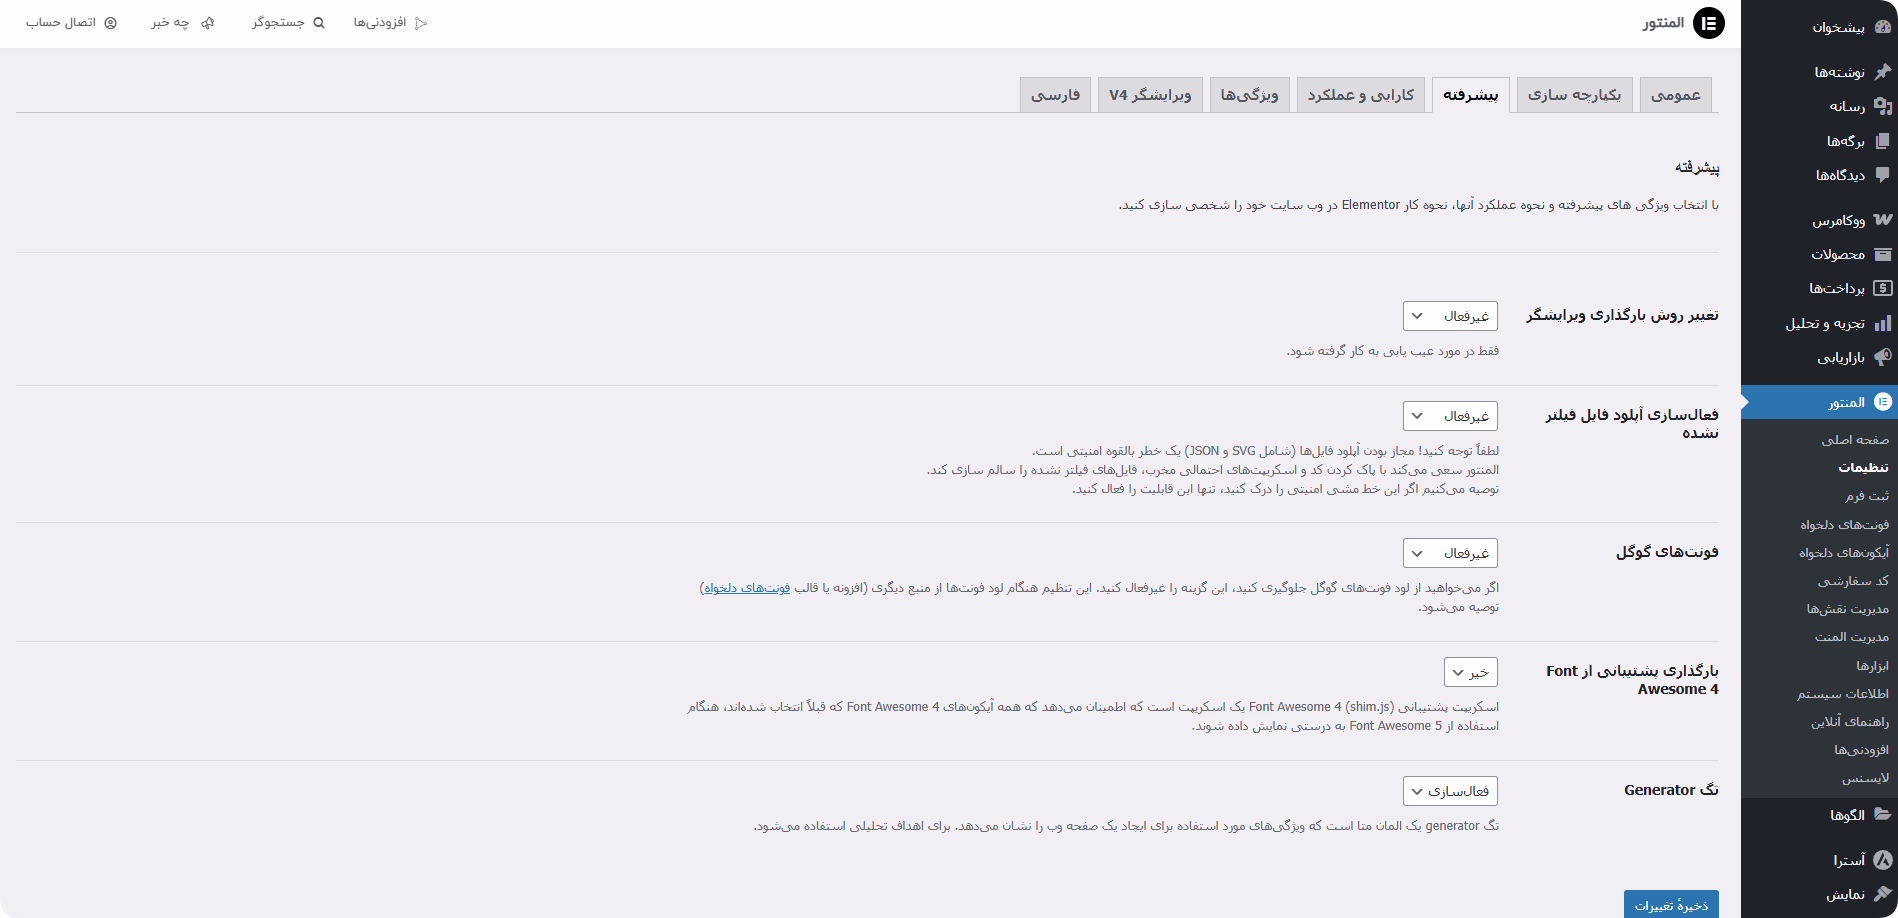This screenshot has width=1898, height=918.
Task: Click the dashboard (پیشخوان) sidebar icon
Action: (x=1883, y=27)
